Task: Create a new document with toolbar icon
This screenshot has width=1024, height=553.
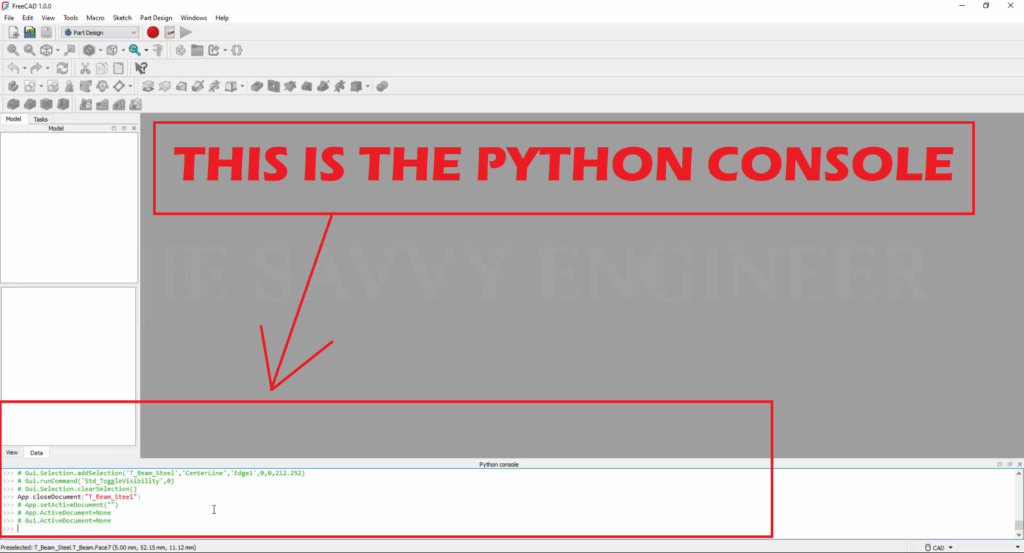Action: 13,32
